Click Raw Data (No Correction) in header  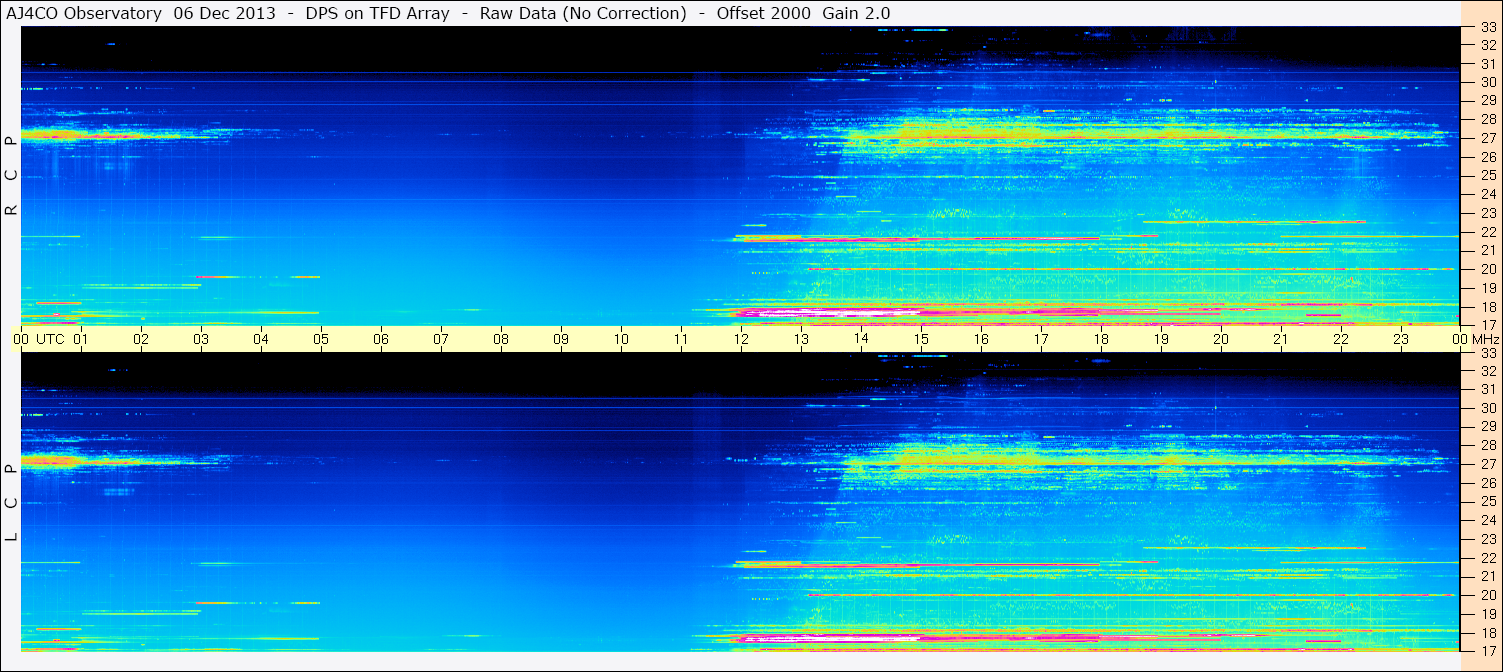point(583,13)
